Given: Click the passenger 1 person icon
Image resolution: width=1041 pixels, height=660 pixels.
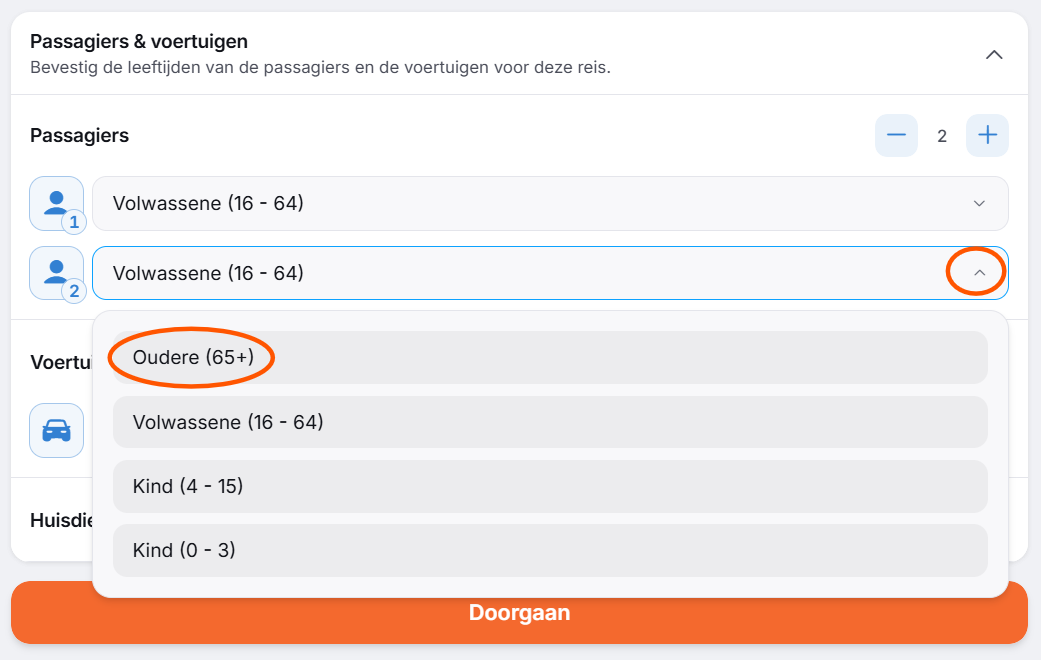Looking at the screenshot, I should pos(56,203).
